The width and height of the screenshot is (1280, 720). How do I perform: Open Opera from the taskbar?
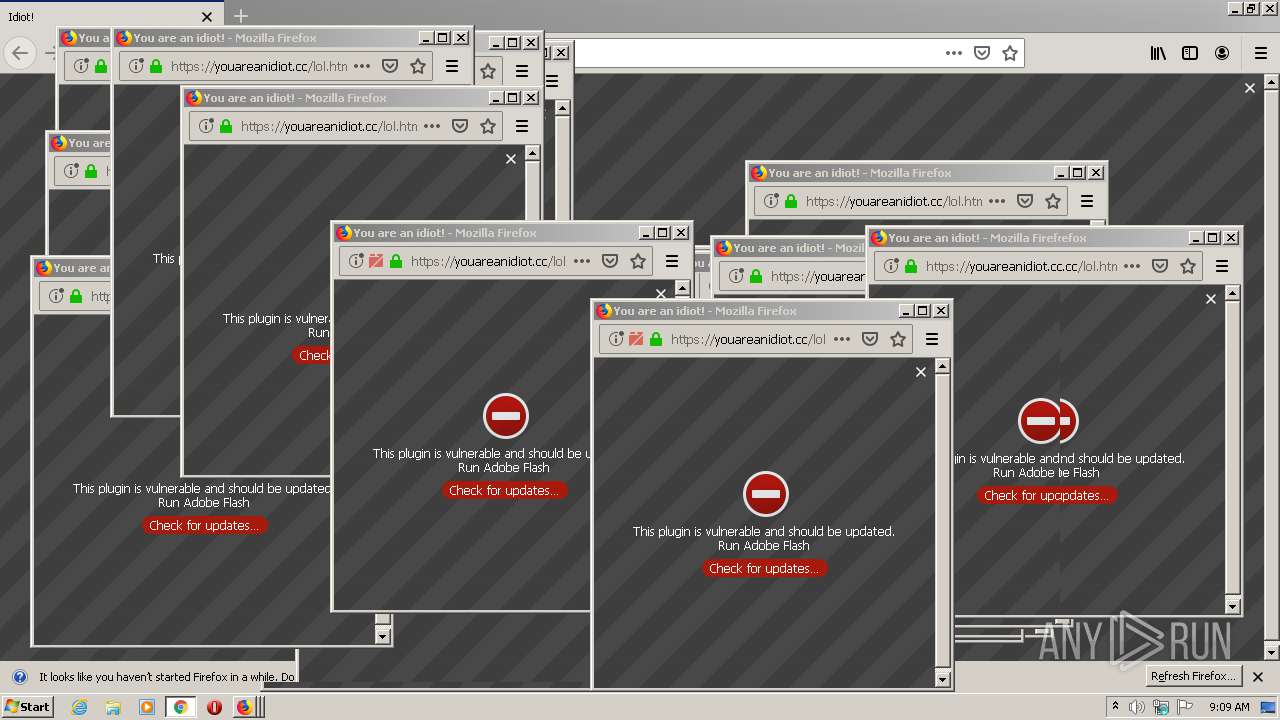click(x=214, y=707)
